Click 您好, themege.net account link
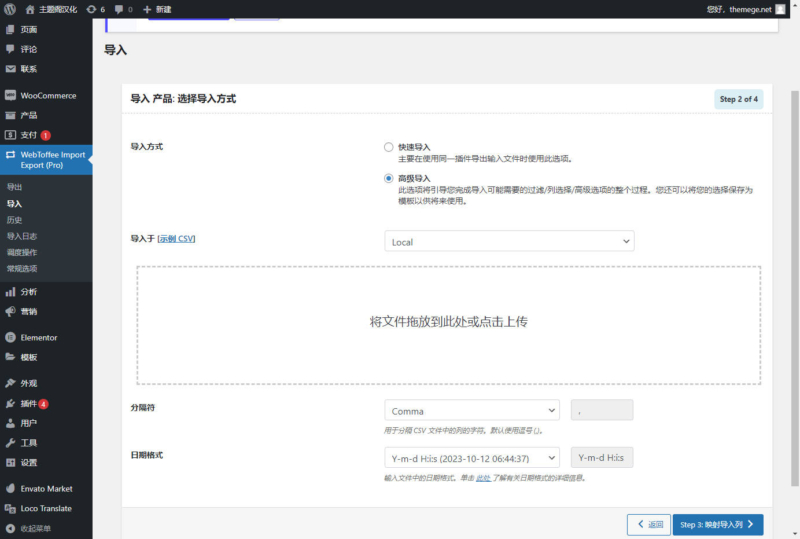This screenshot has width=800, height=539. point(739,9)
